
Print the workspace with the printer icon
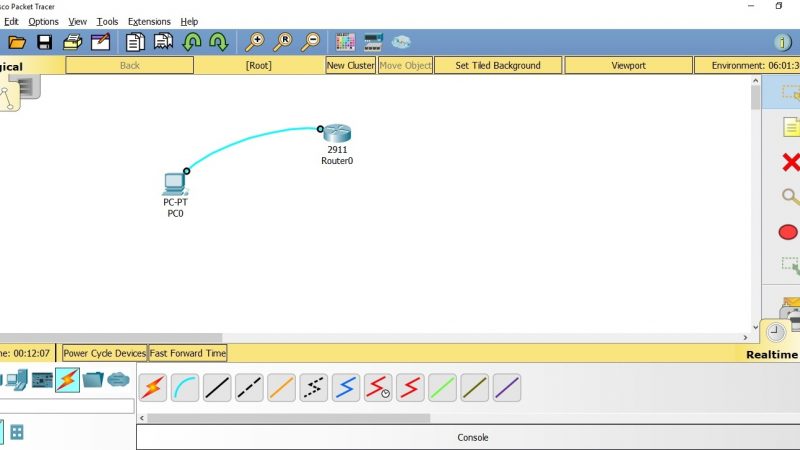72,42
